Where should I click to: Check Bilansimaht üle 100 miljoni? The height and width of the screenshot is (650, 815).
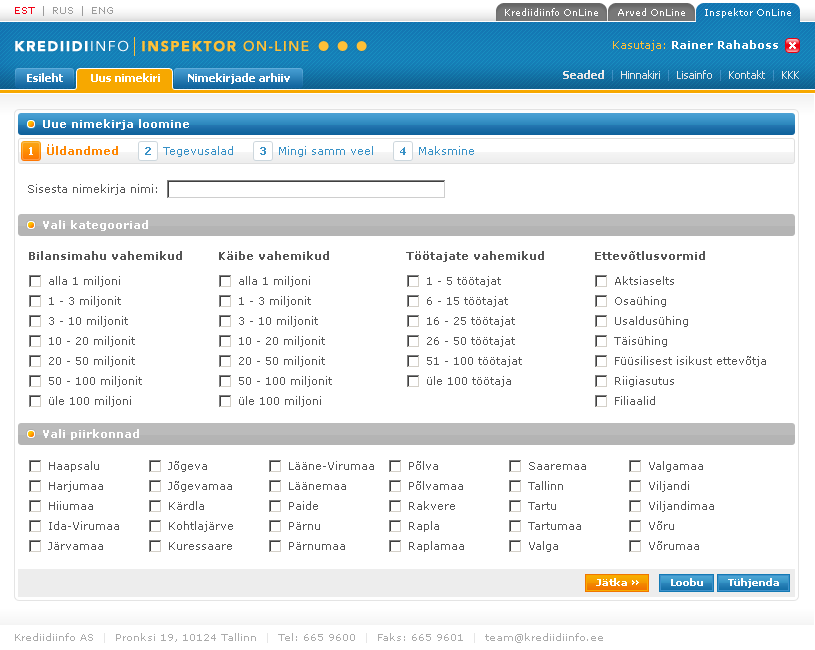(35, 401)
